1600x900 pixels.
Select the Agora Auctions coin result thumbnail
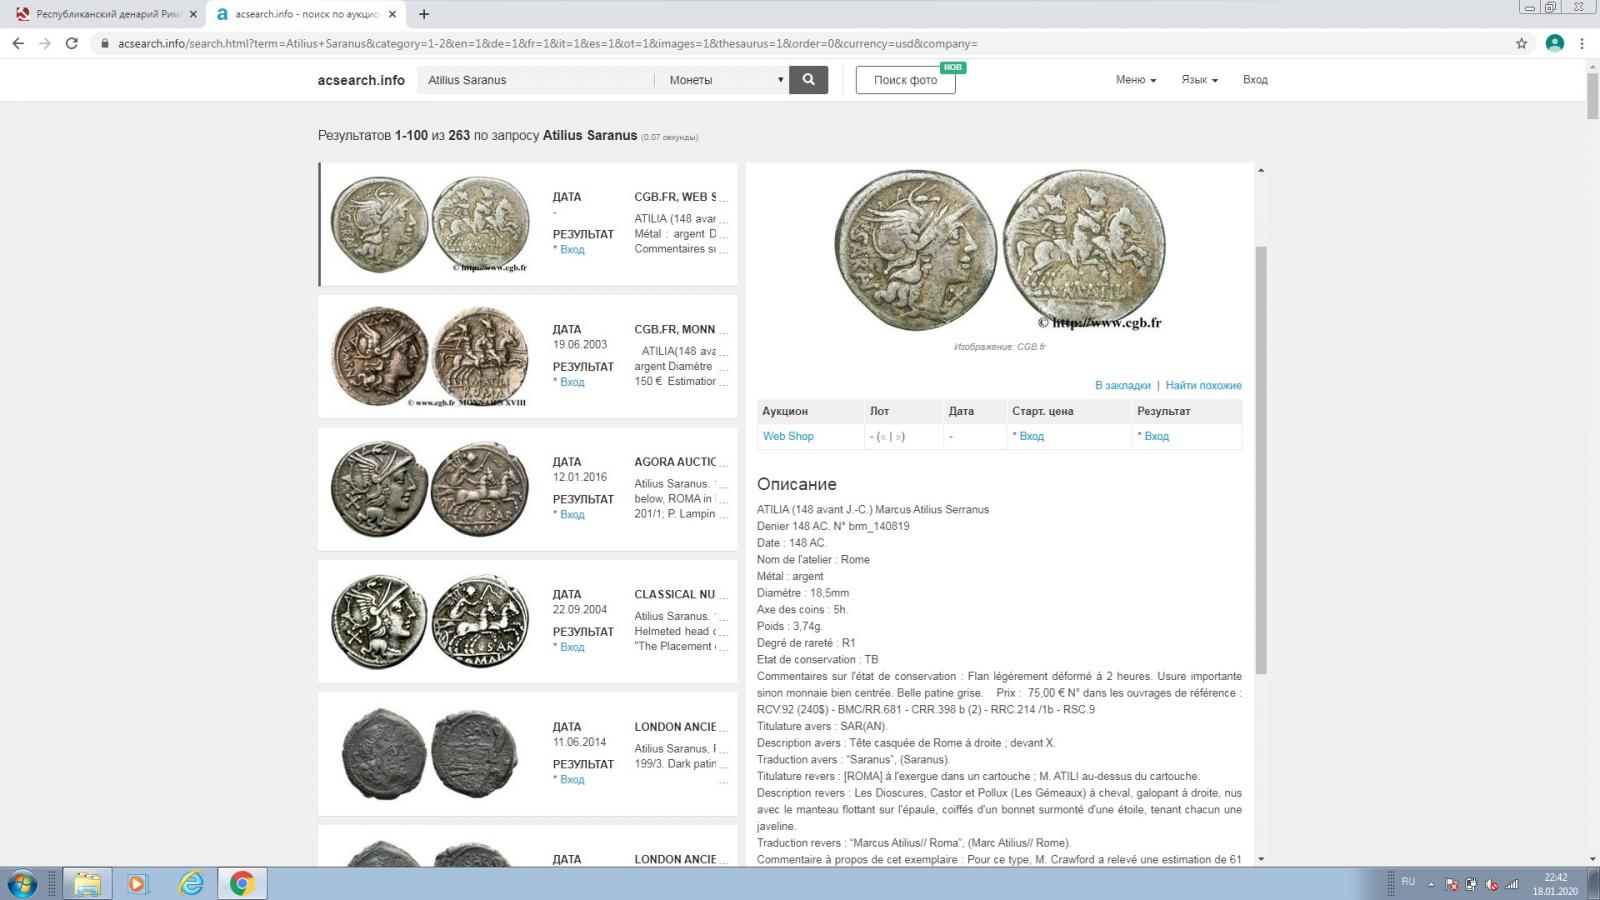[430, 489]
